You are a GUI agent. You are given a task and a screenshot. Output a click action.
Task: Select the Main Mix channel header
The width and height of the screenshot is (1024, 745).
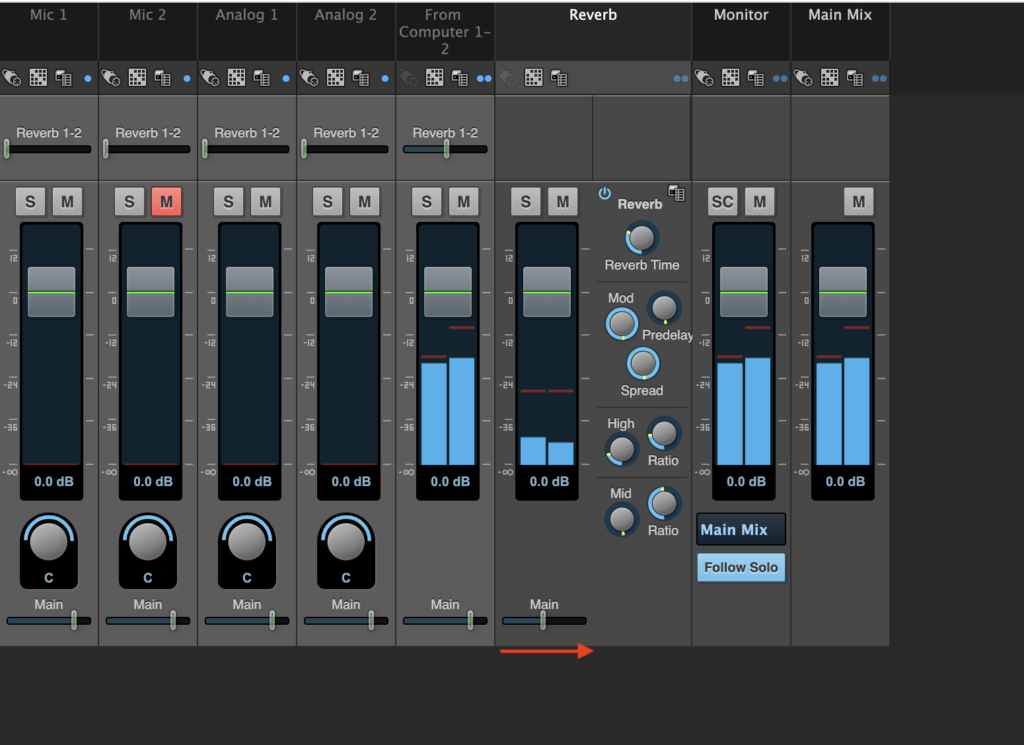pyautogui.click(x=840, y=15)
